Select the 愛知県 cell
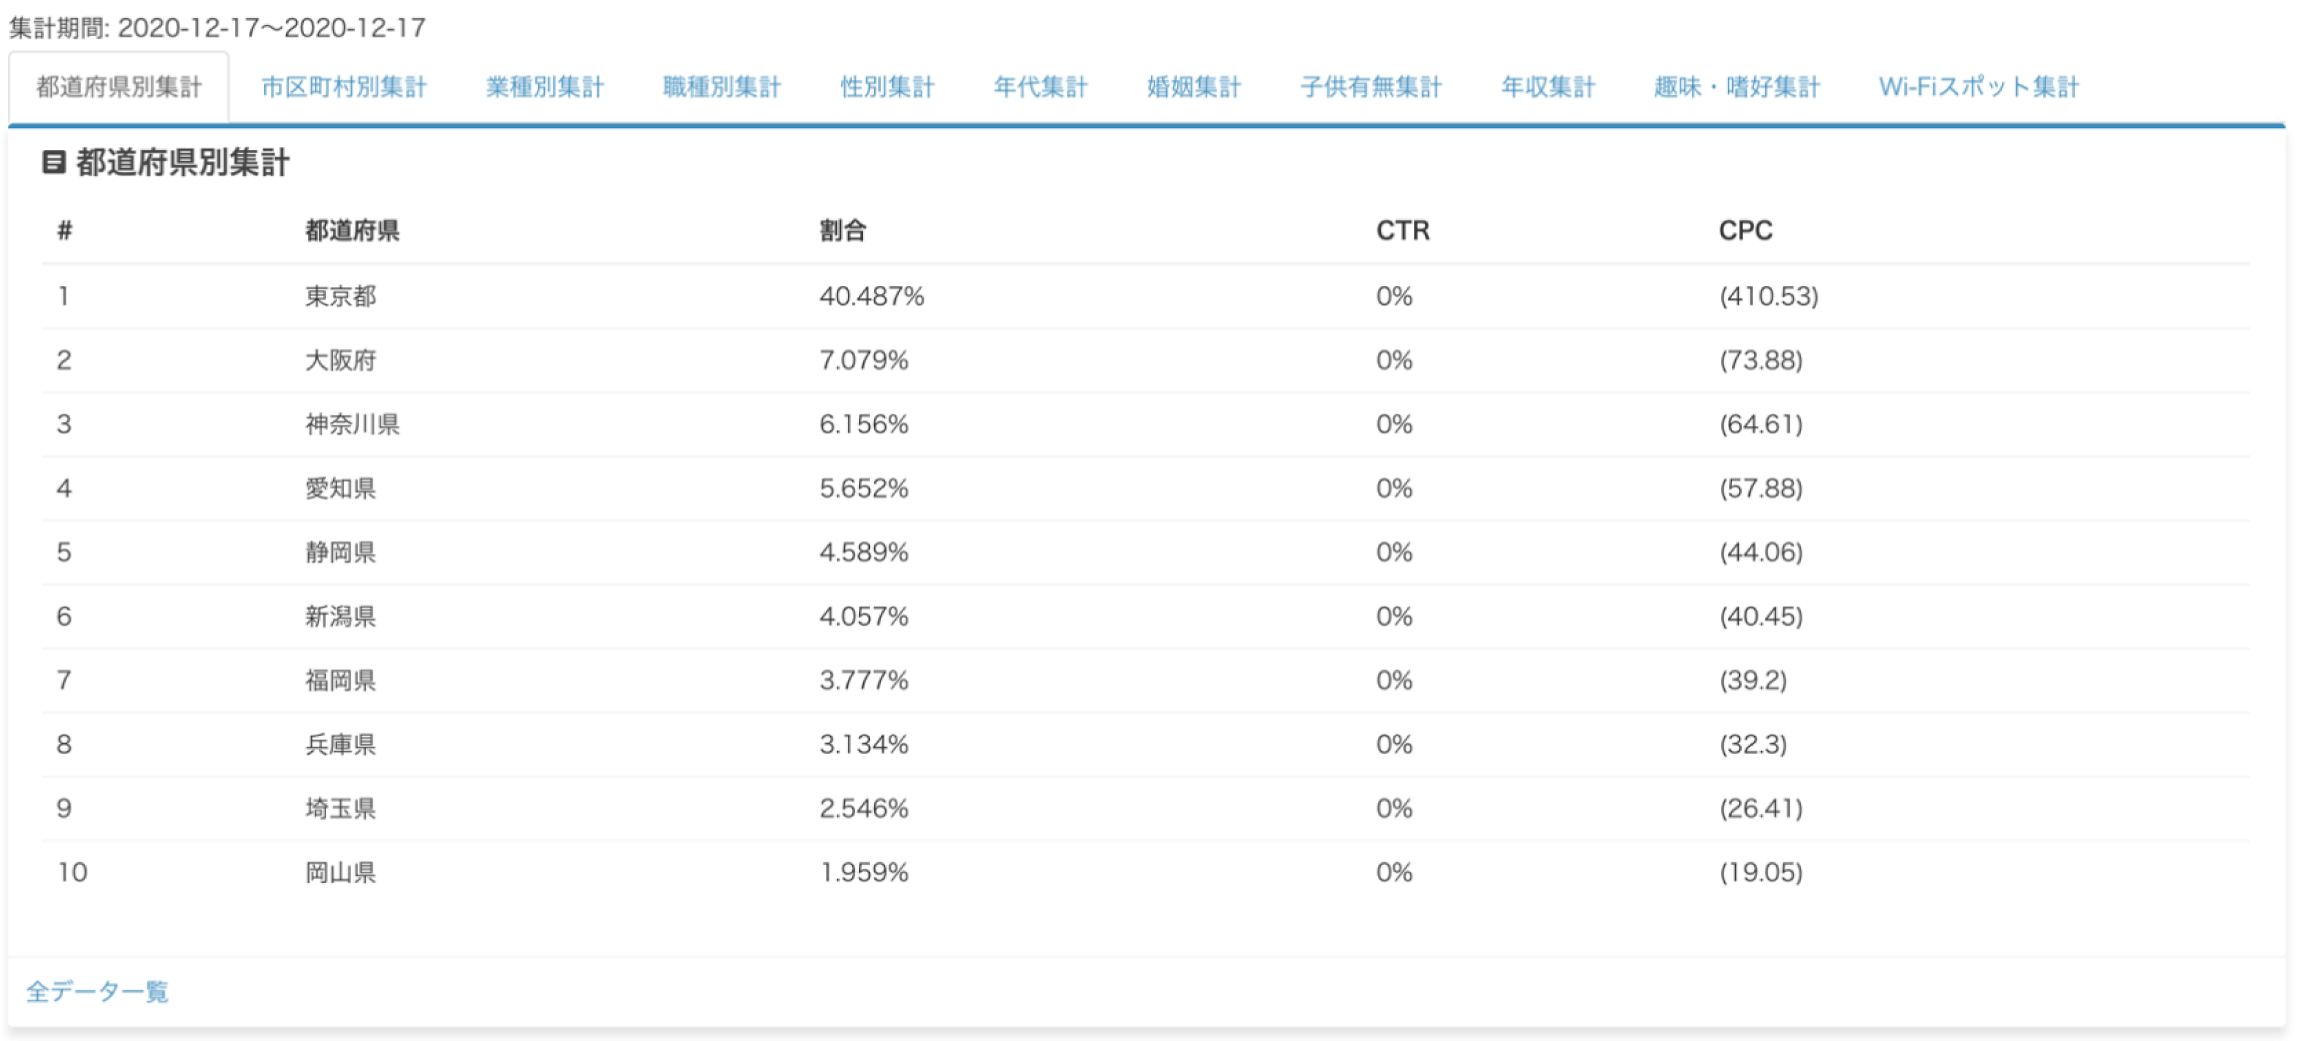 340,488
